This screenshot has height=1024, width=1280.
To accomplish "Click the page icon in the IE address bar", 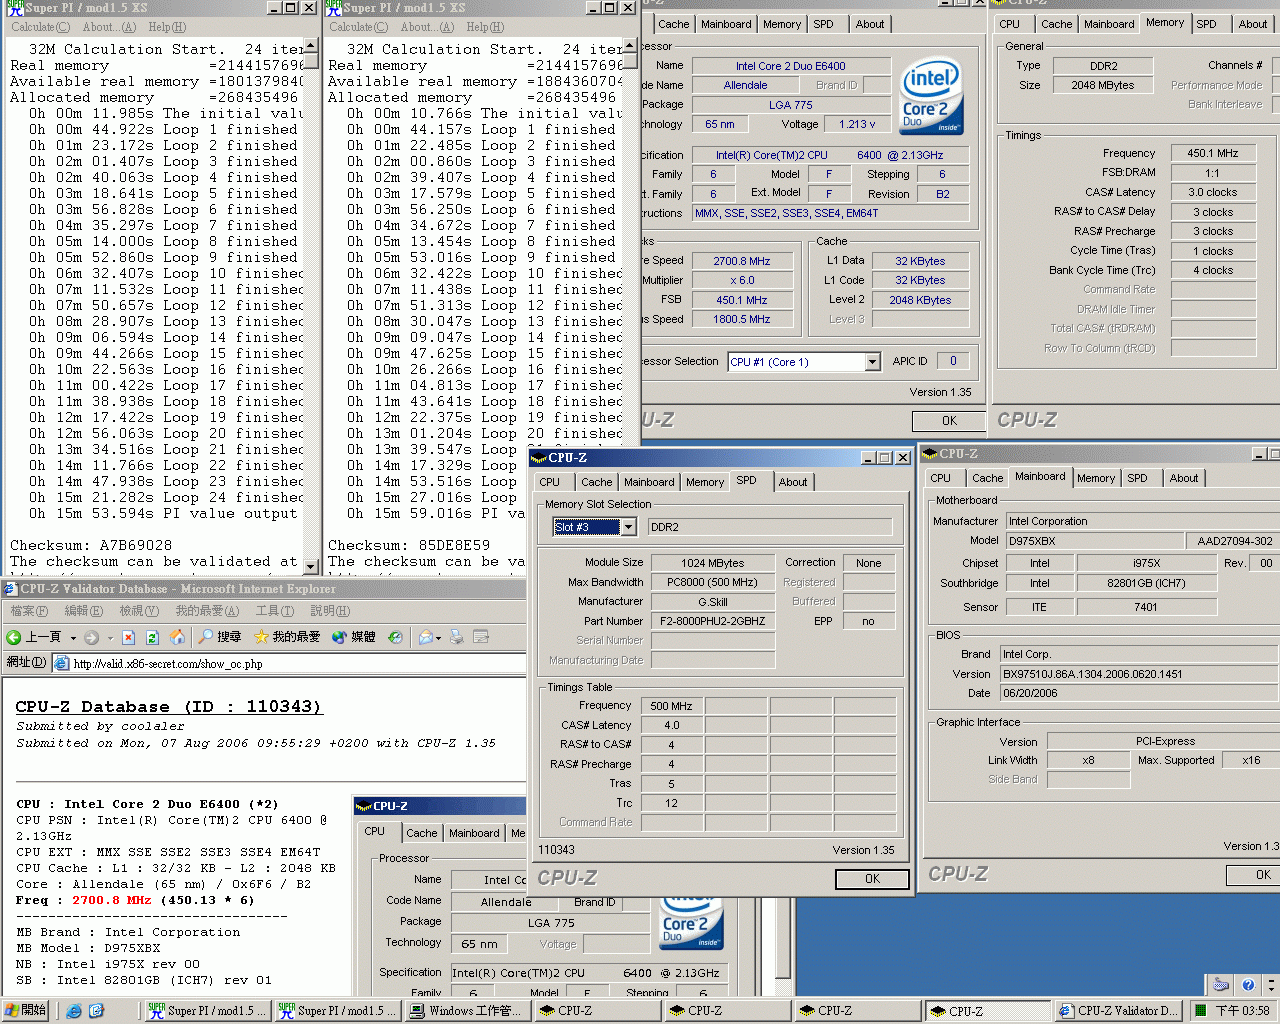I will tap(62, 663).
